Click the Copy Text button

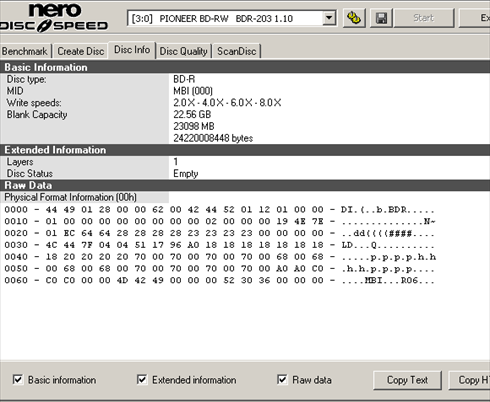pos(407,380)
